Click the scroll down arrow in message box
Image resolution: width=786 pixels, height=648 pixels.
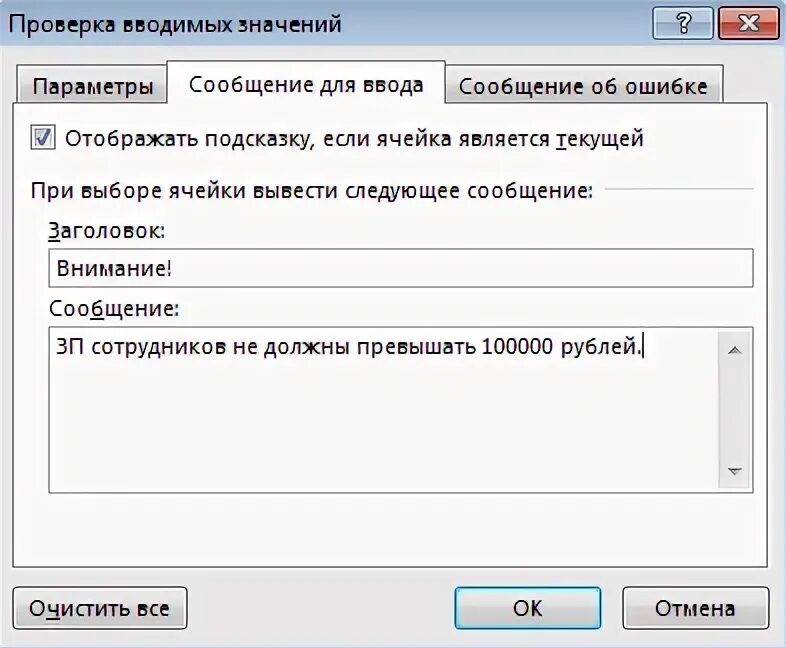coord(734,471)
